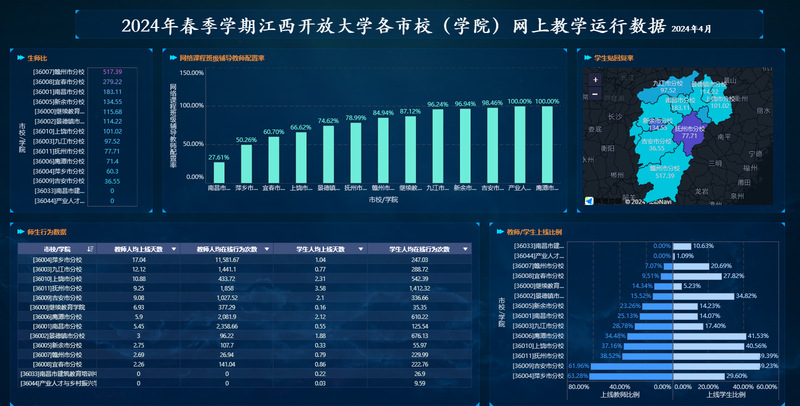The width and height of the screenshot is (800, 406).
Task: Click table cell 542.39
Action: point(419,279)
